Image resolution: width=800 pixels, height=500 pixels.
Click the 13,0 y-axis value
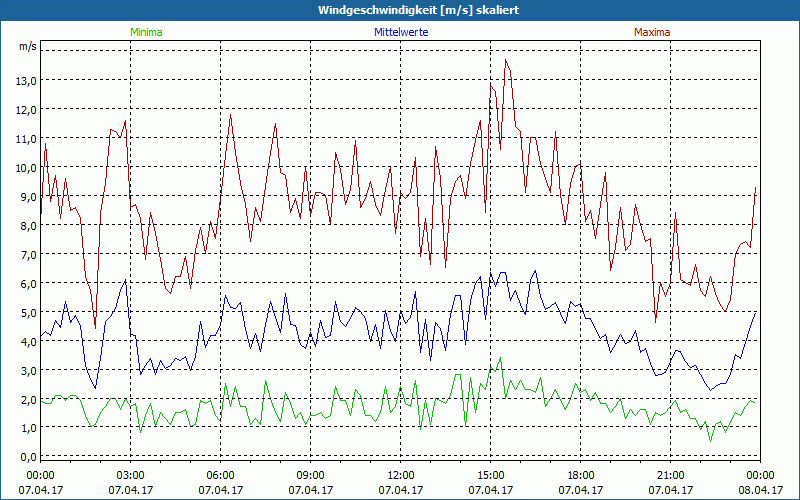pyautogui.click(x=28, y=81)
